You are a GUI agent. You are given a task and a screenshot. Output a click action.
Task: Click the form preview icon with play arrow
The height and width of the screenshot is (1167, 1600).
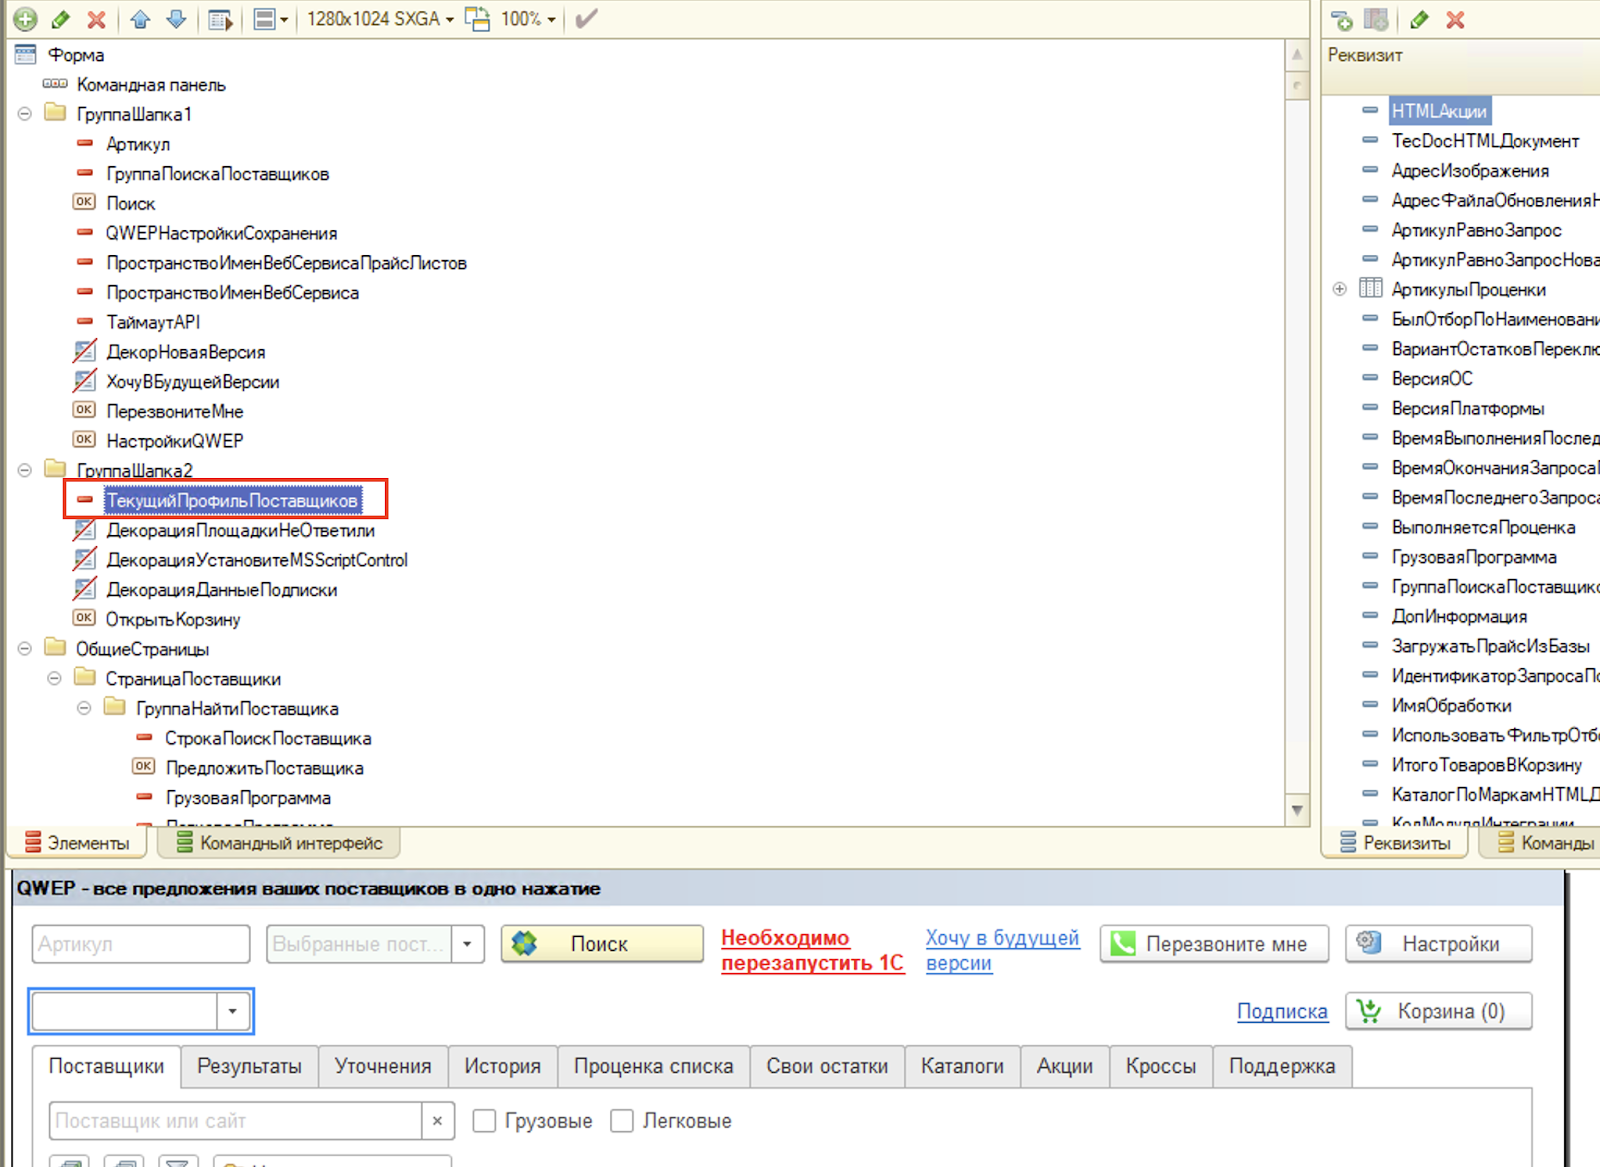(220, 19)
